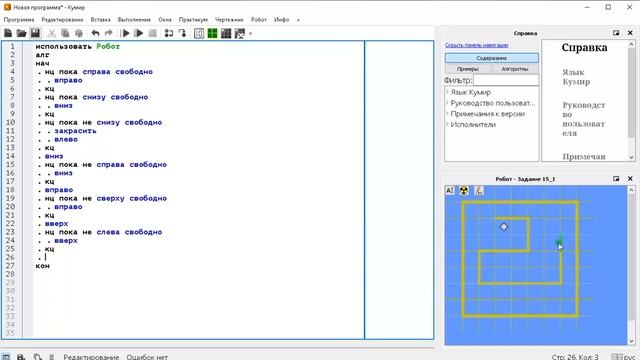The image size is (640, 360).
Task: Open the Robot control pult icon
Action: 240,33
